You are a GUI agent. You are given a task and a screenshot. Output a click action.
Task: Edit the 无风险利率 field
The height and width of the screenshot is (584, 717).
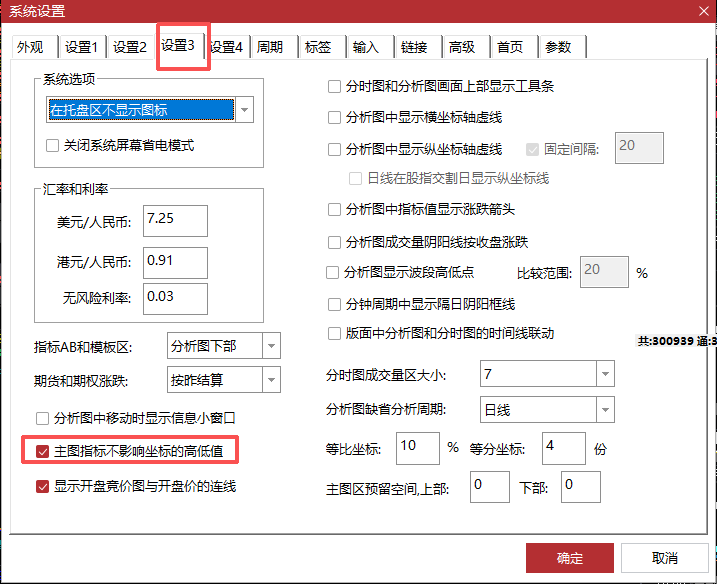pos(175,299)
